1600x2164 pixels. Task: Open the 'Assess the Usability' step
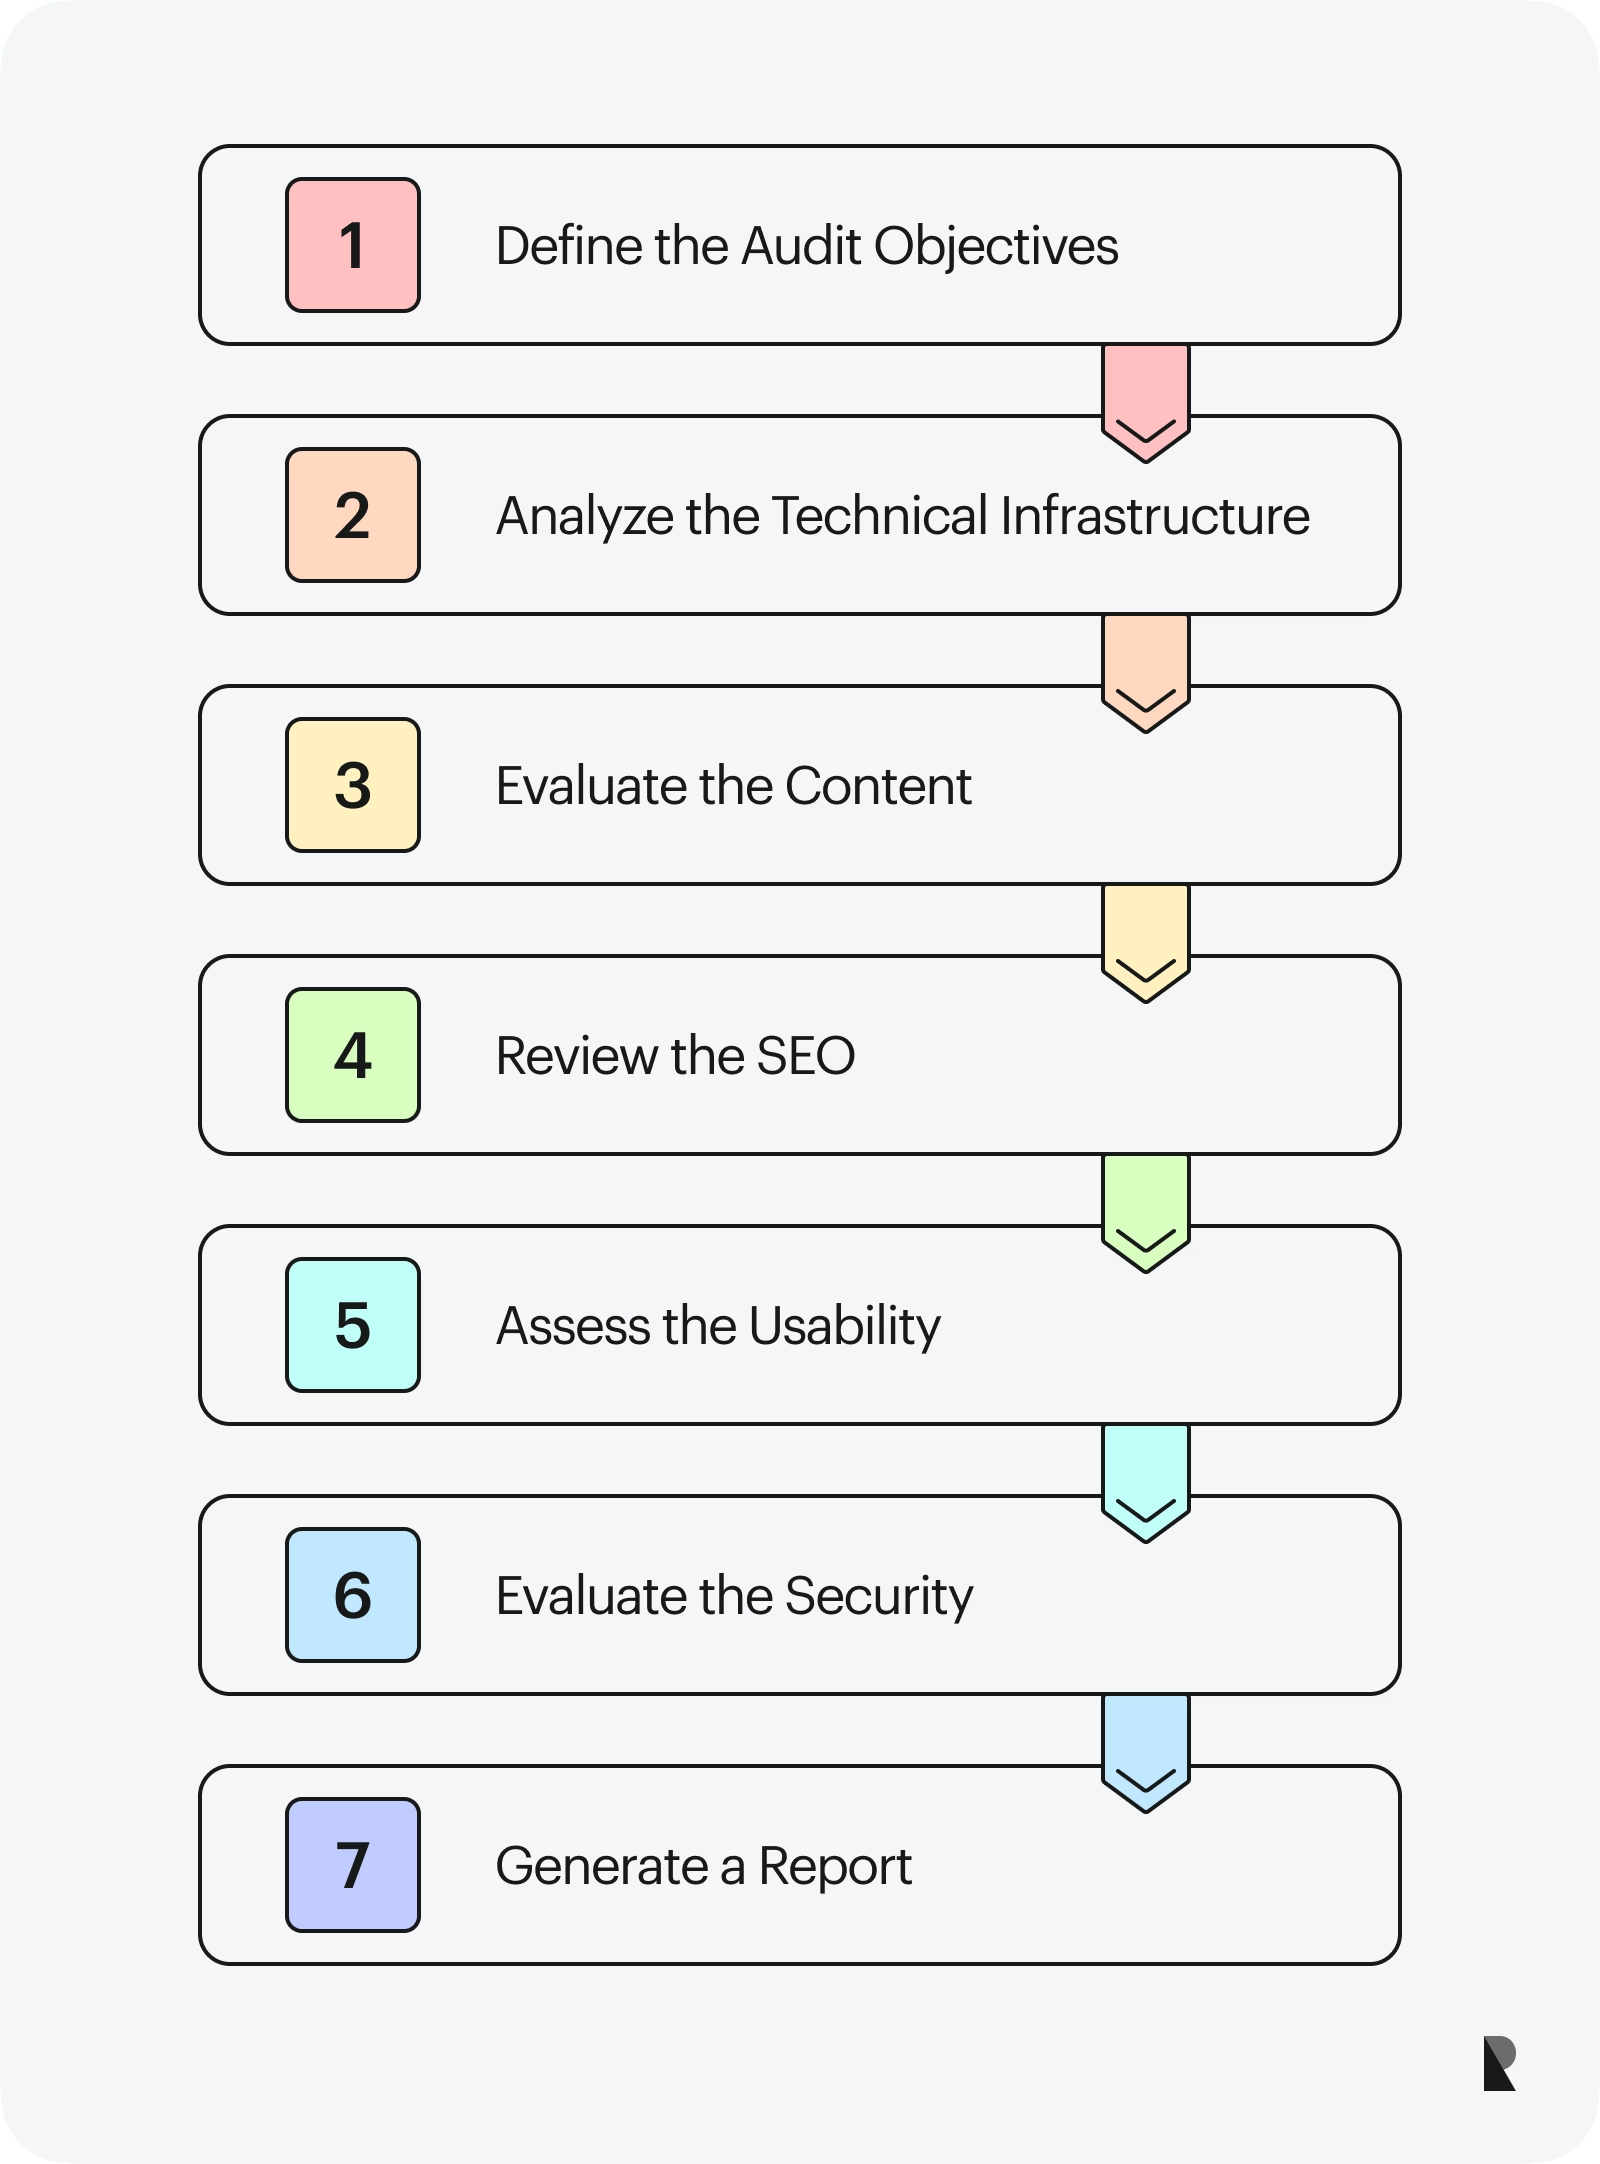pos(717,1326)
